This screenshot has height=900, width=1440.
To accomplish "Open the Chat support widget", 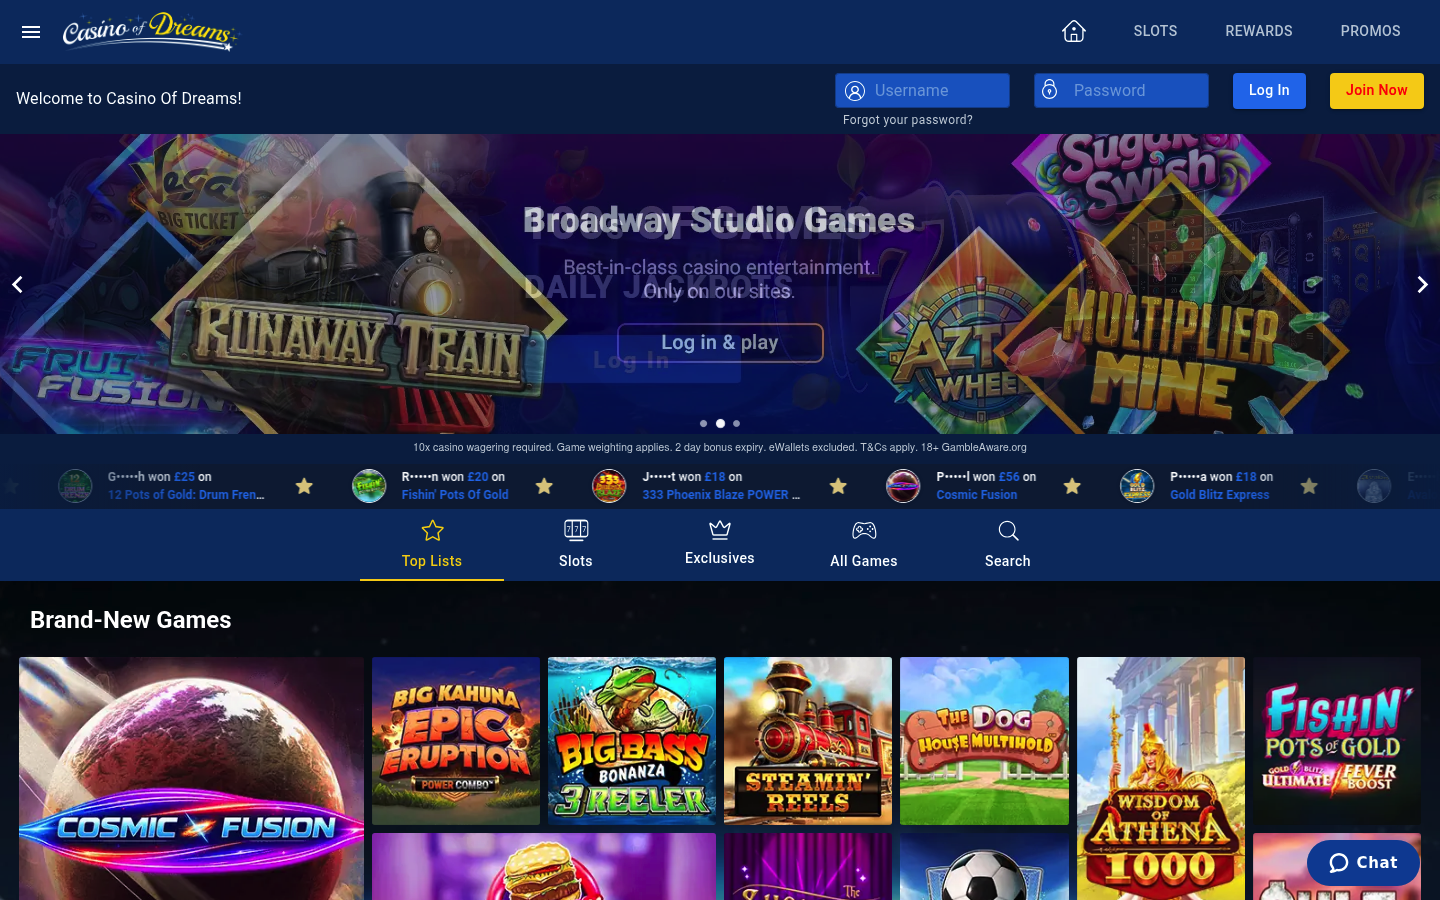I will (x=1363, y=863).
